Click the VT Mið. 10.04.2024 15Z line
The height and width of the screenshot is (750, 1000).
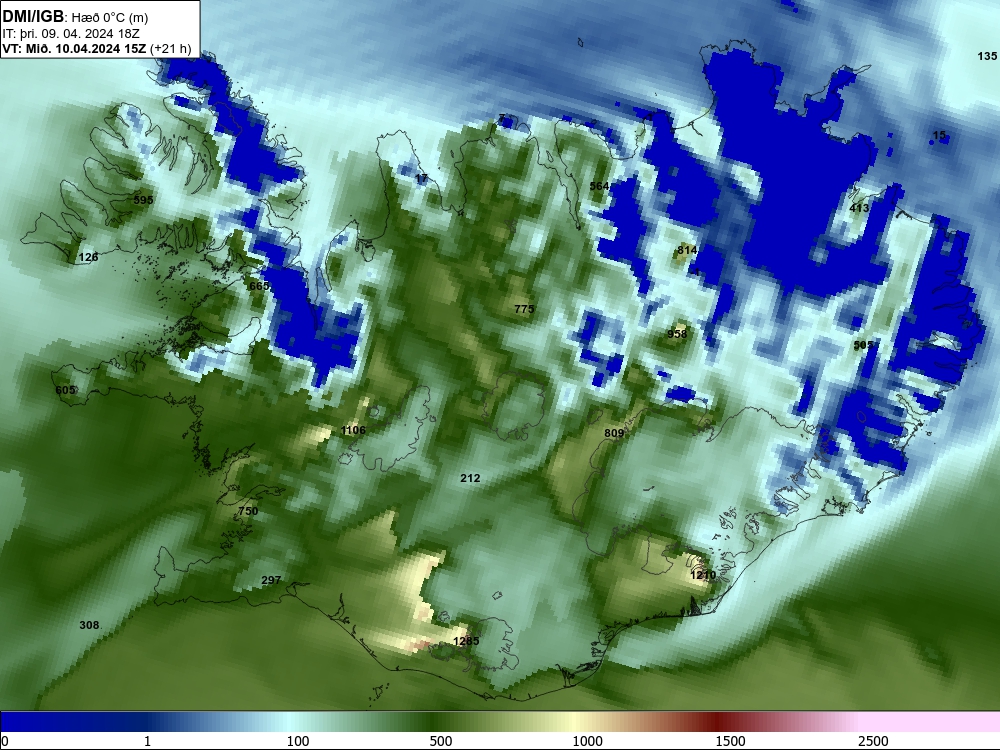tap(74, 48)
